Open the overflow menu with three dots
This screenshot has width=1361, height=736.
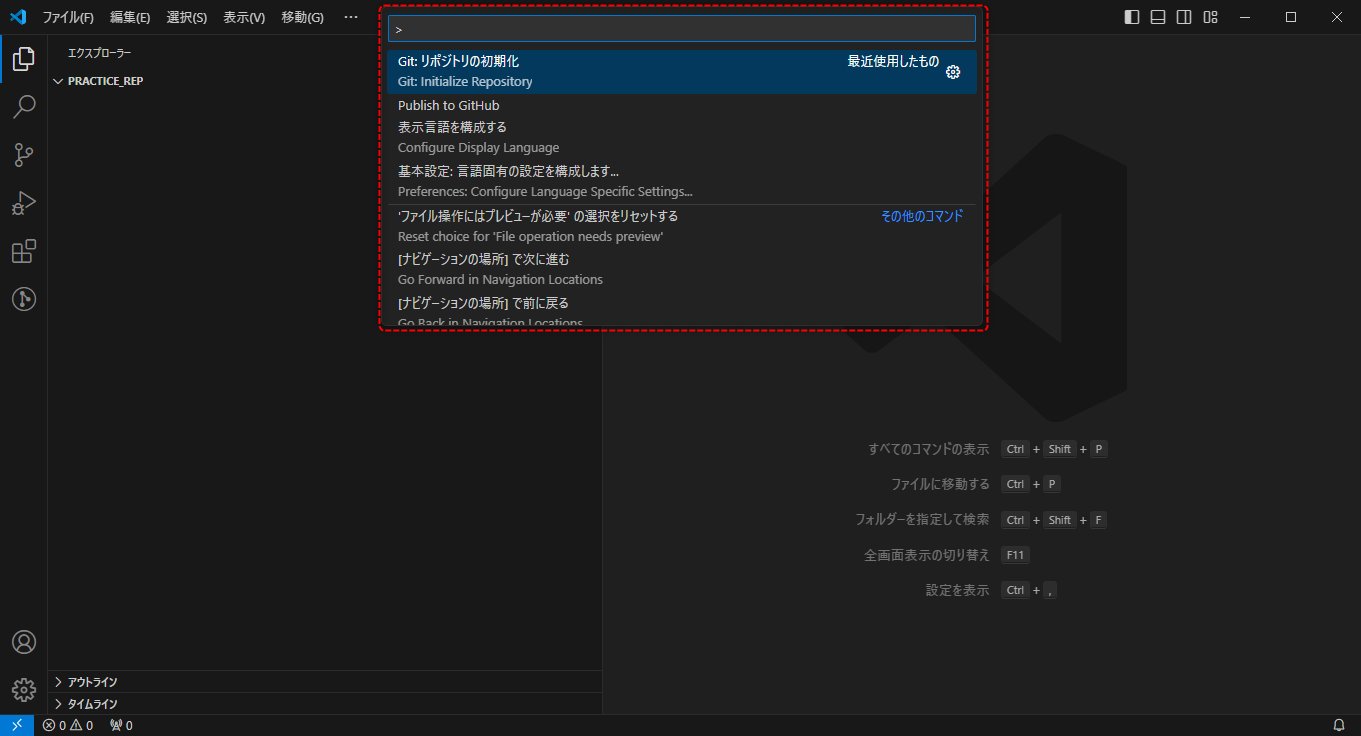pyautogui.click(x=351, y=17)
